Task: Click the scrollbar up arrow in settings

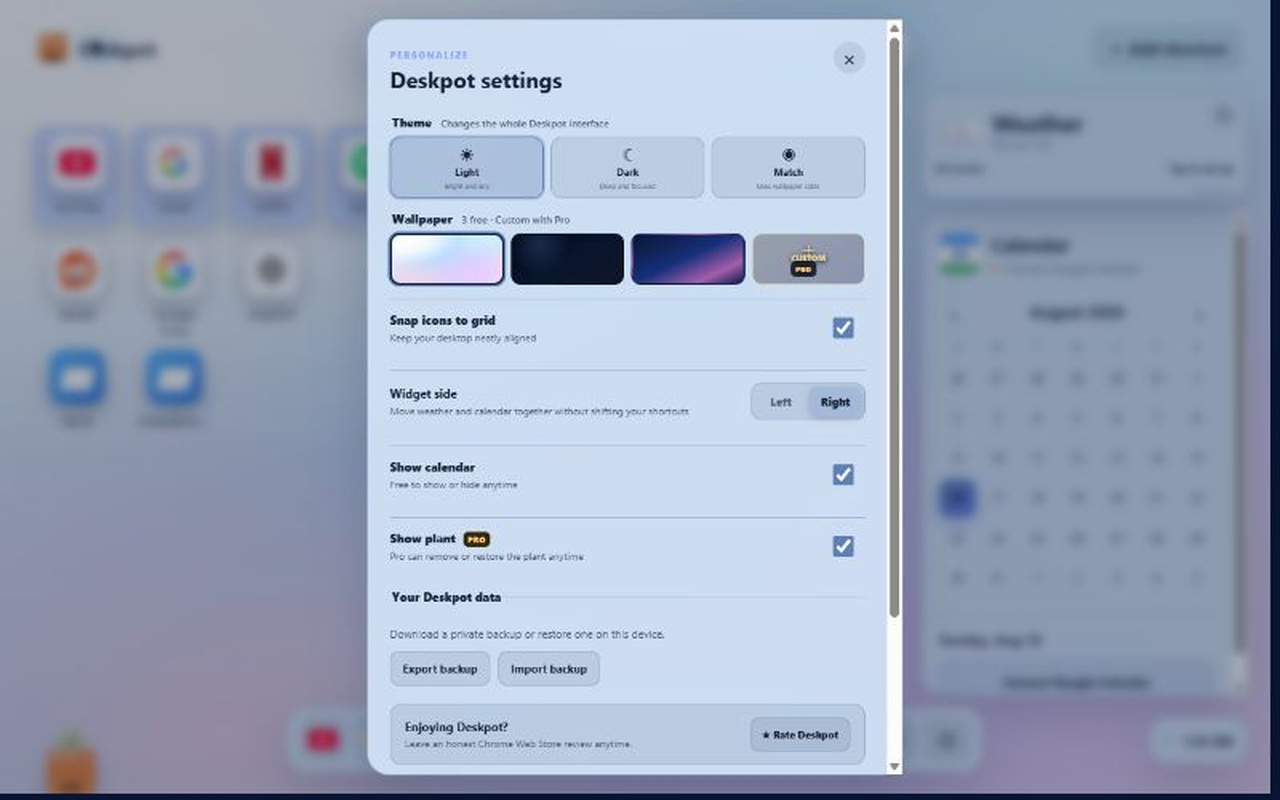Action: pos(894,27)
